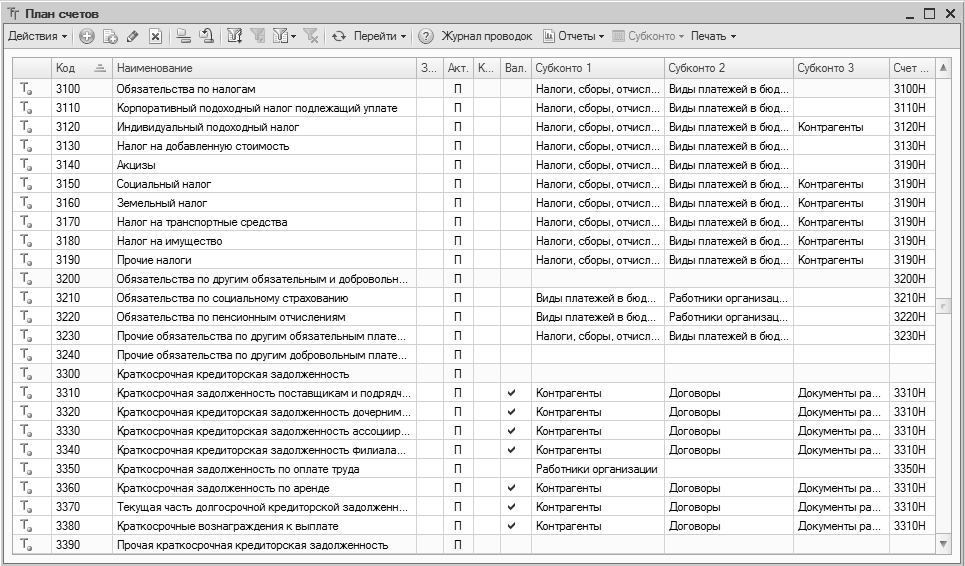Open Help with the question mark icon
The width and height of the screenshot is (965, 566).
click(425, 36)
